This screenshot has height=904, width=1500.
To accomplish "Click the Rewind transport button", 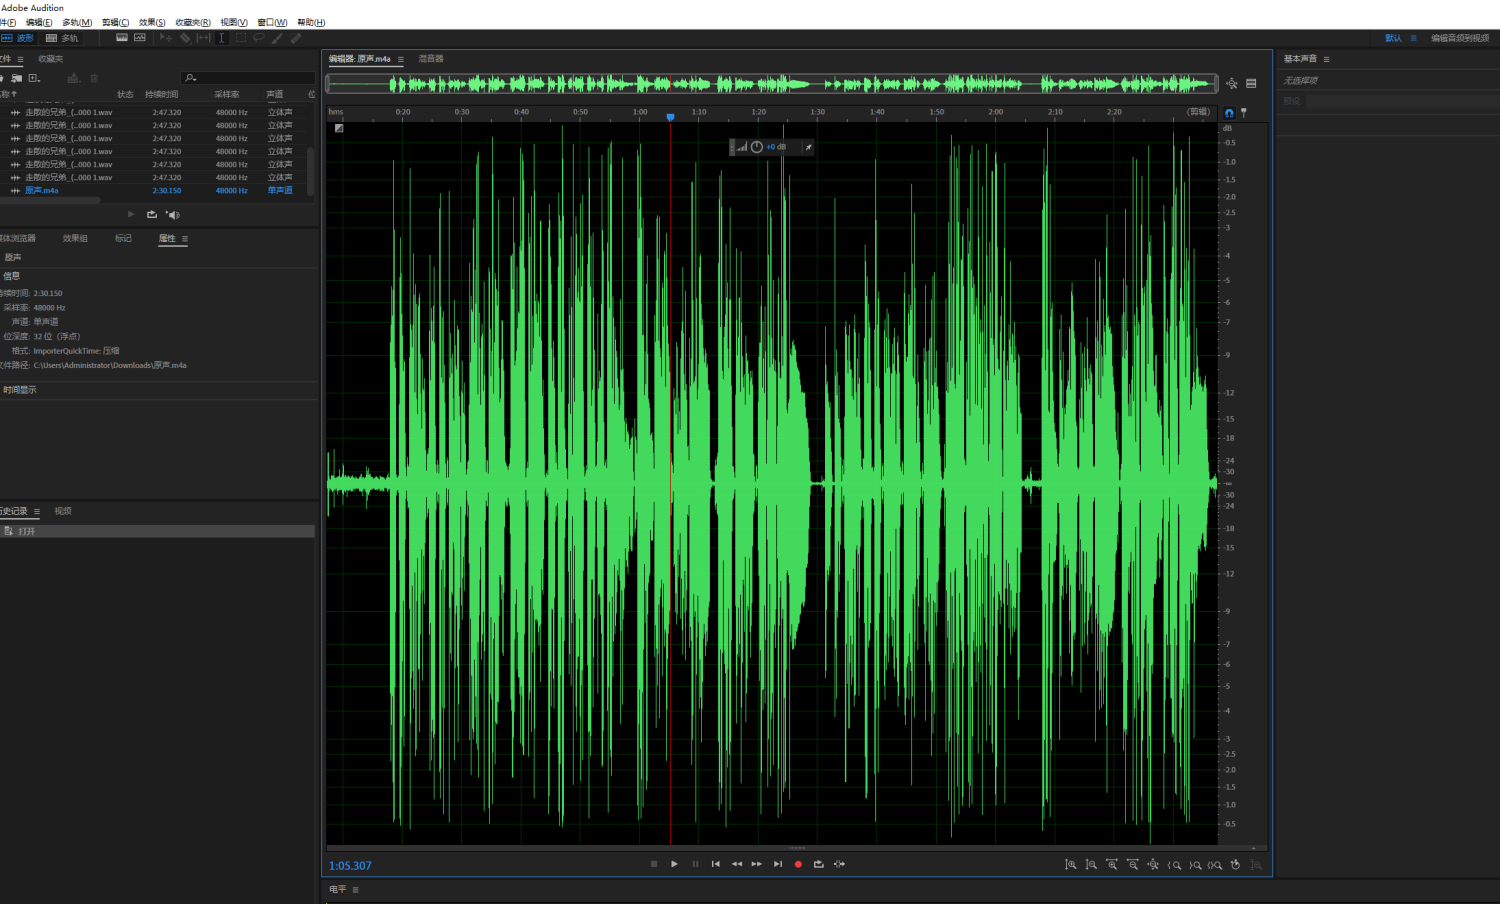I will point(737,864).
